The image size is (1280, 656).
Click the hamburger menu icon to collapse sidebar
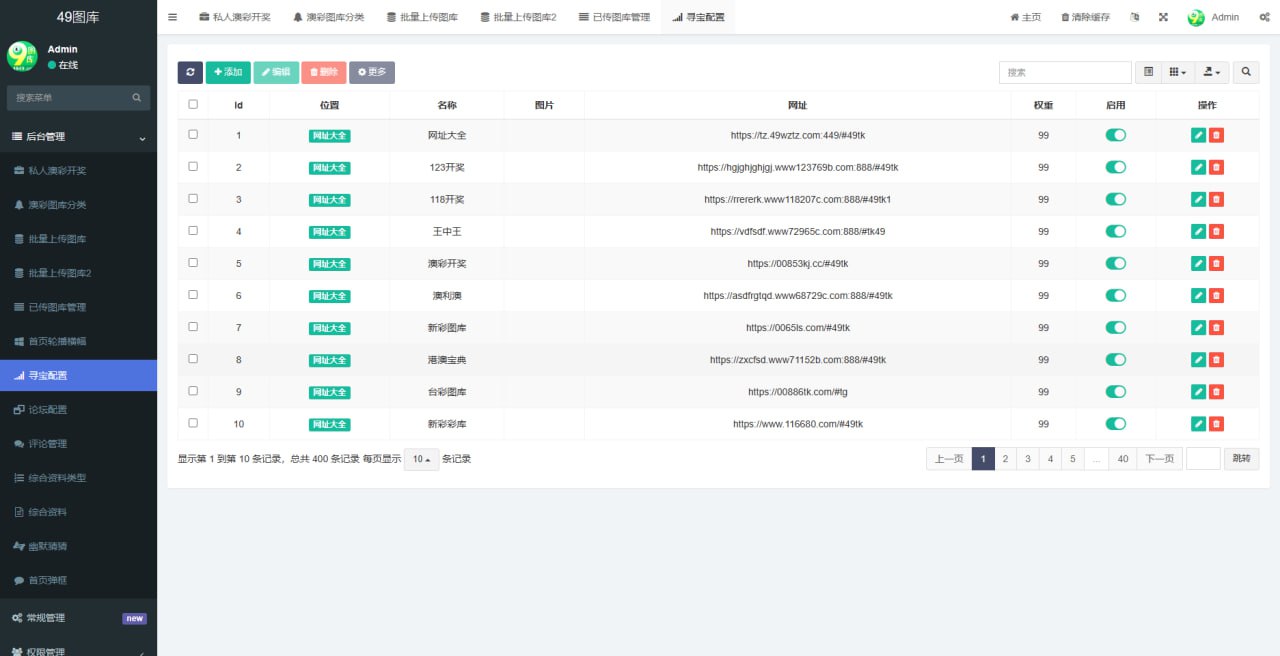tap(172, 16)
